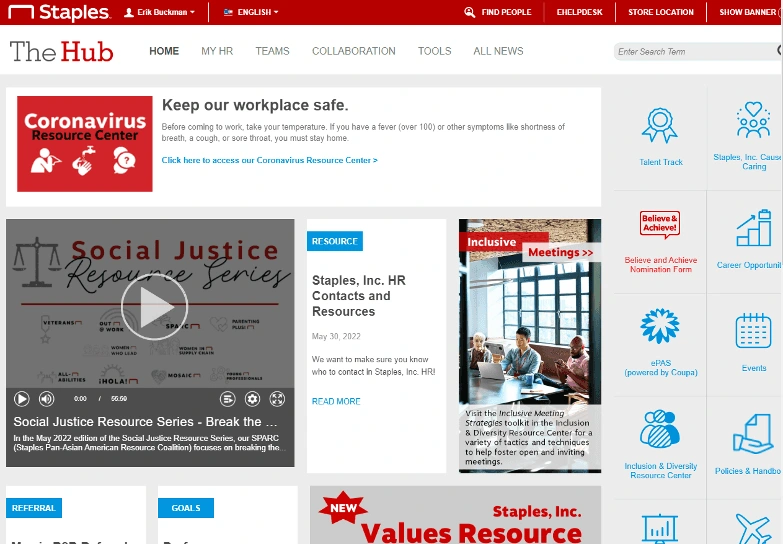Open the Policies & Handbooks icon
This screenshot has width=783, height=544.
coord(753,433)
